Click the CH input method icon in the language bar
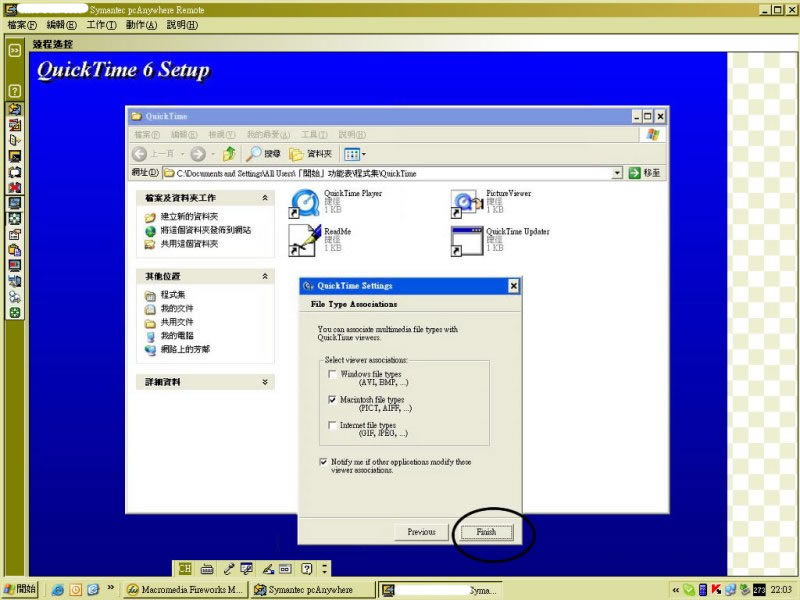Viewport: 800px width, 600px height. 185,568
